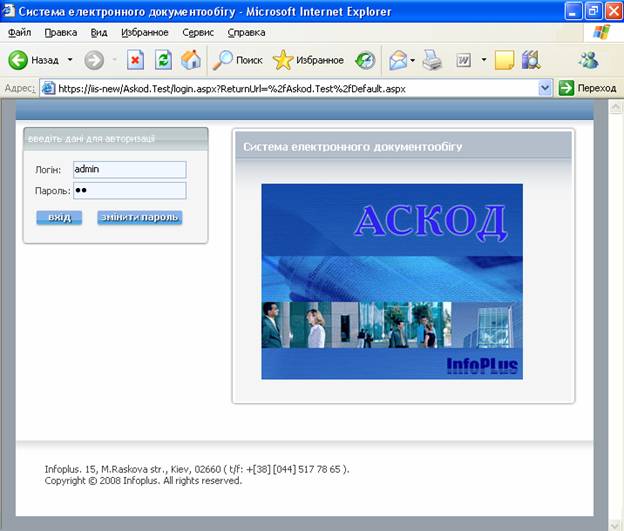624x531 pixels.
Task: Open the Файл menu
Action: pyautogui.click(x=19, y=32)
